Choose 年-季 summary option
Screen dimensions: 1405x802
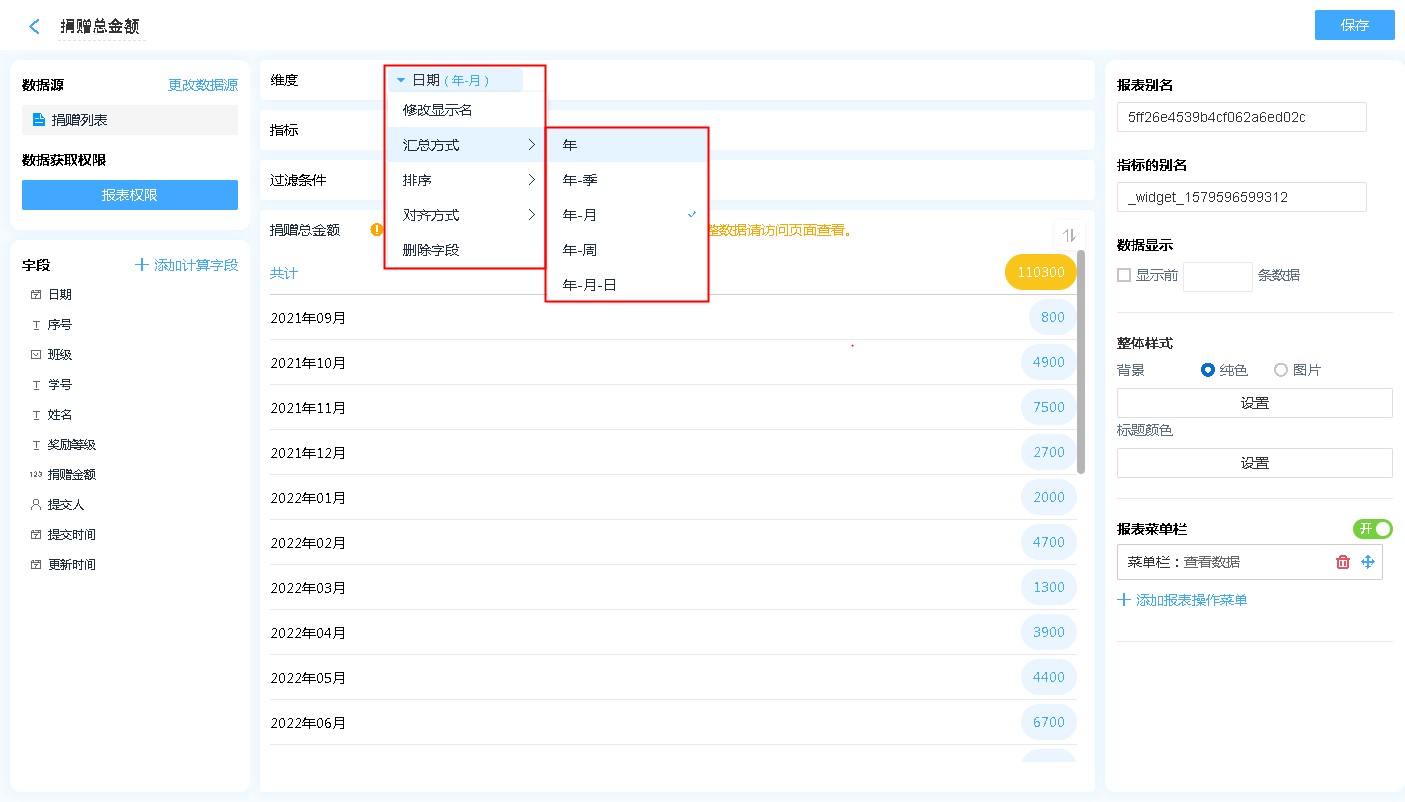(580, 180)
